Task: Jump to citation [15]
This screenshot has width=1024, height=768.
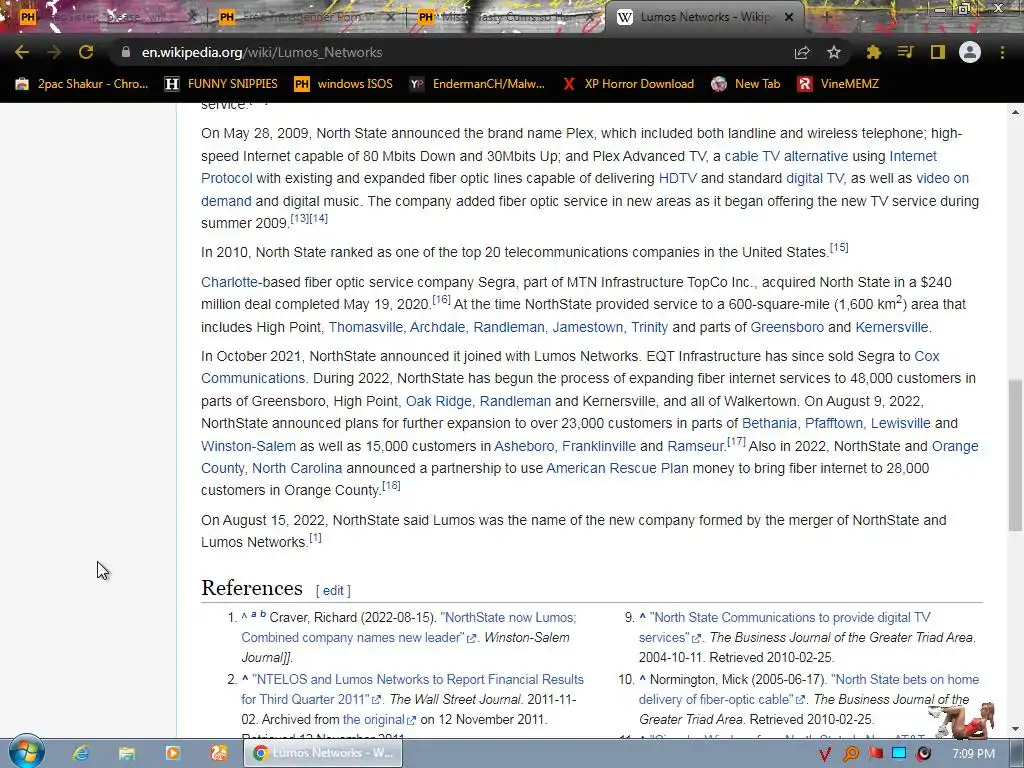Action: coord(839,248)
